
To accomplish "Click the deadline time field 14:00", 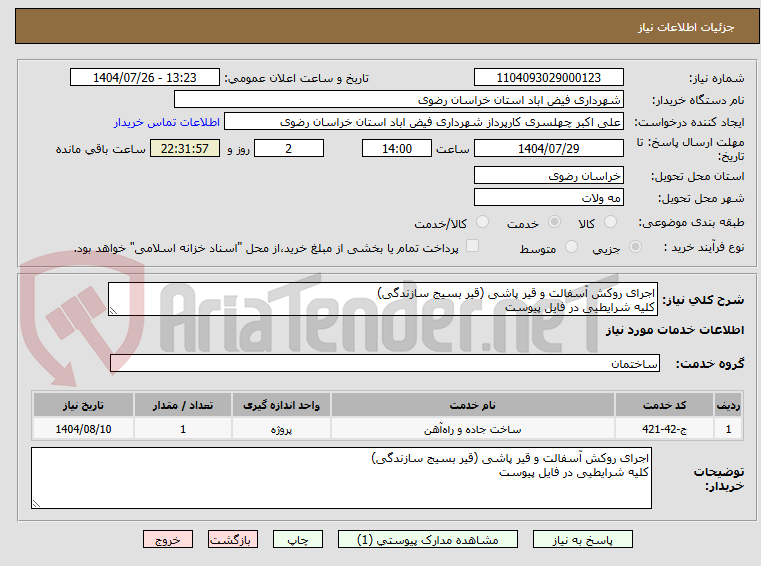I will [397, 148].
